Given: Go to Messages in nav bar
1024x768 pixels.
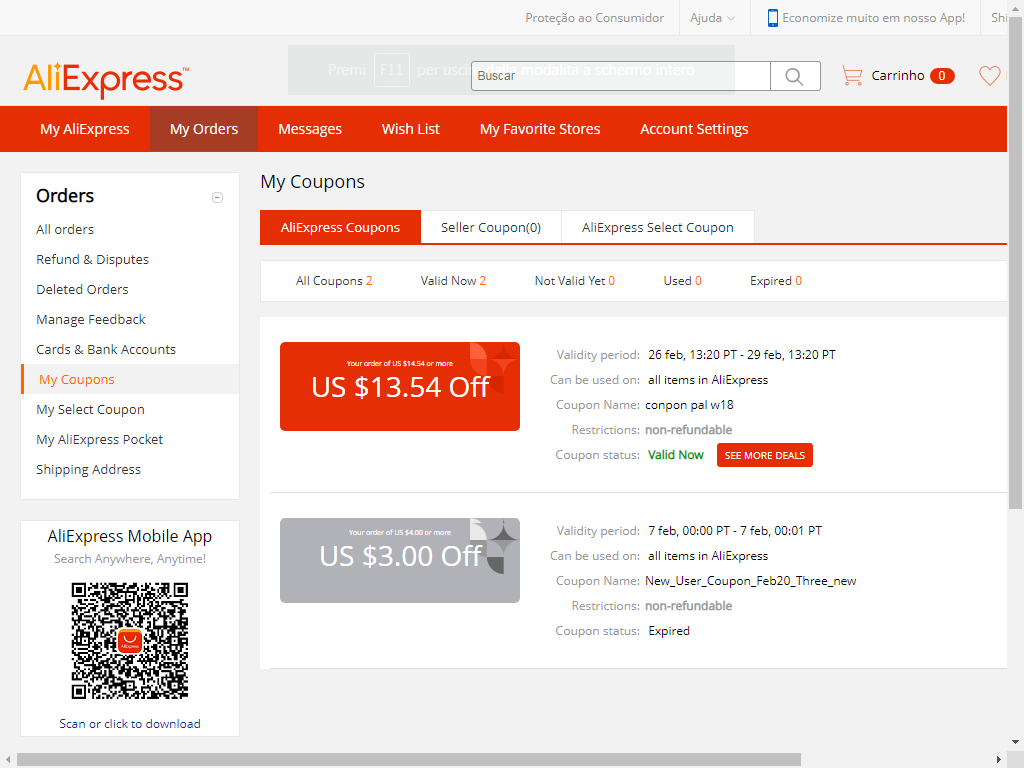Looking at the screenshot, I should [x=310, y=129].
